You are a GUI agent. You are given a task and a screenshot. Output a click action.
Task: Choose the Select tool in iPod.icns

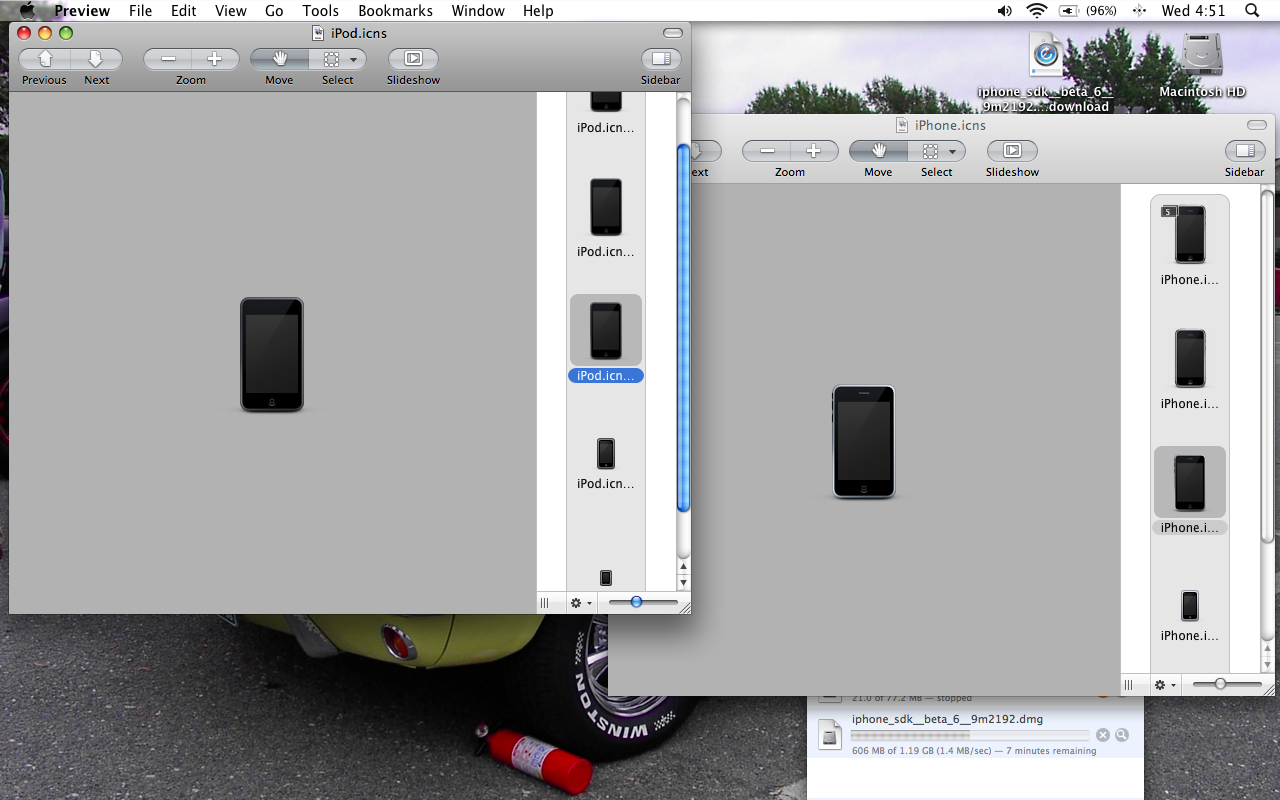(331, 59)
